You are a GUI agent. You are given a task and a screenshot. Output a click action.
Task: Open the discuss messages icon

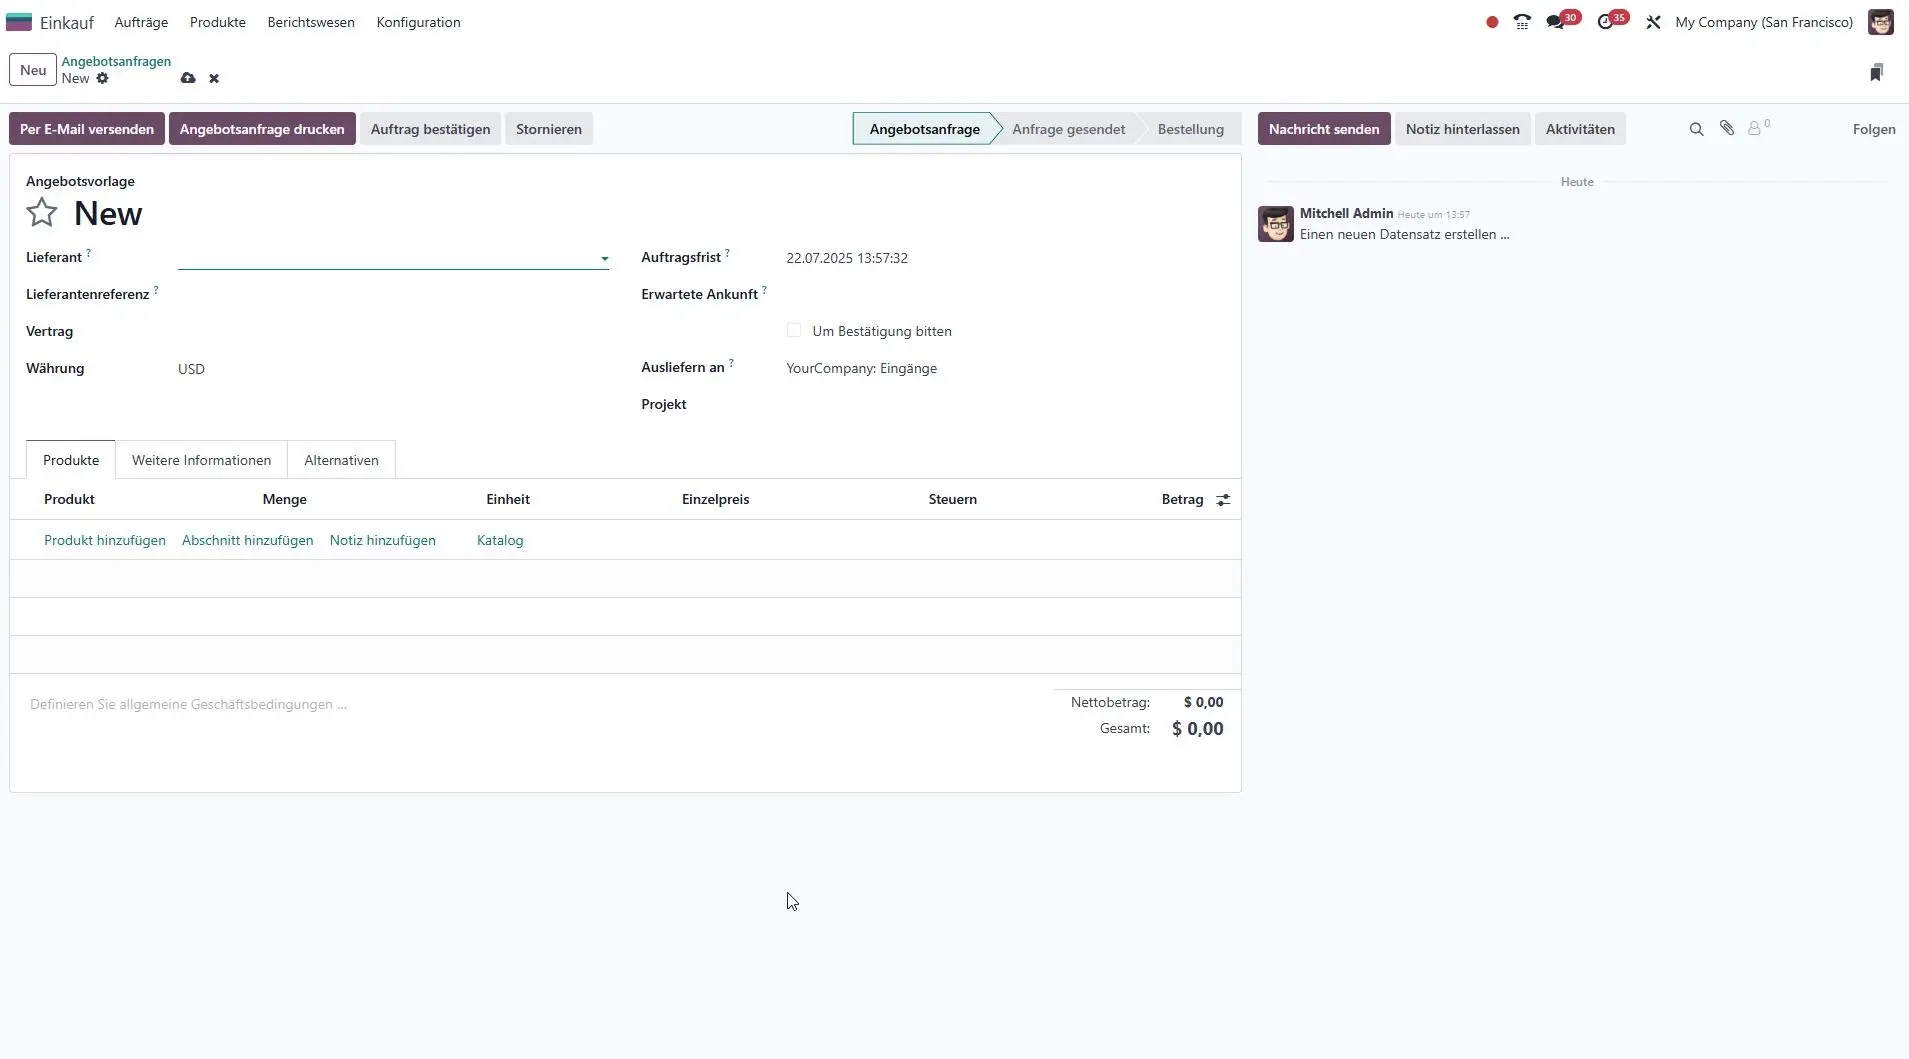coord(1555,22)
